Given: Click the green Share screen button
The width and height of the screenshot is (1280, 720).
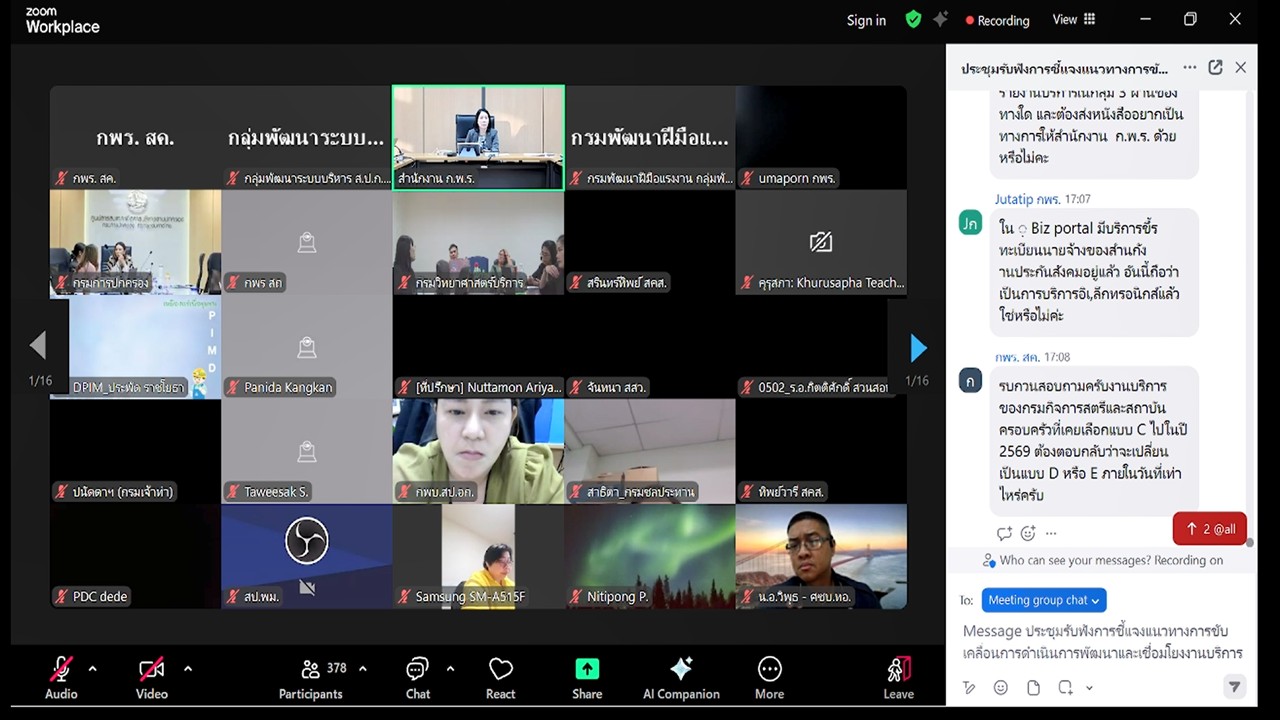Looking at the screenshot, I should (x=587, y=678).
